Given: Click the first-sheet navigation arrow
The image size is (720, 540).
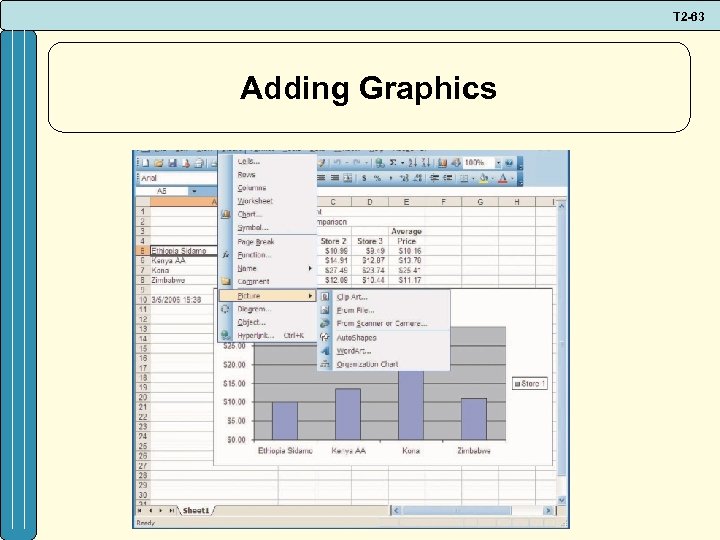Looking at the screenshot, I should [x=140, y=511].
